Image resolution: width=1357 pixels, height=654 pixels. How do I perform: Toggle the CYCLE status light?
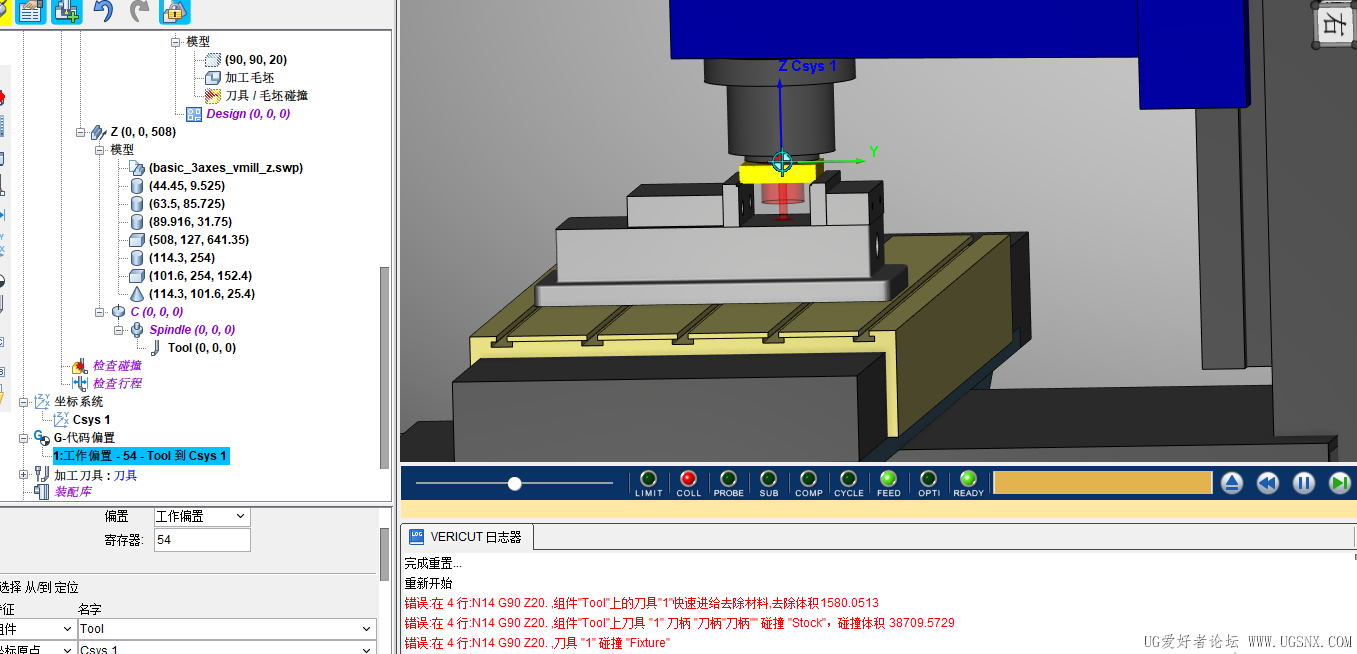[x=848, y=479]
